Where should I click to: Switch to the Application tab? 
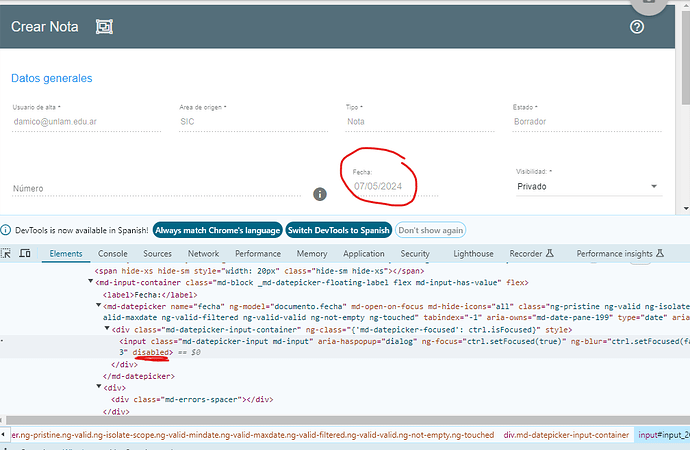(363, 254)
